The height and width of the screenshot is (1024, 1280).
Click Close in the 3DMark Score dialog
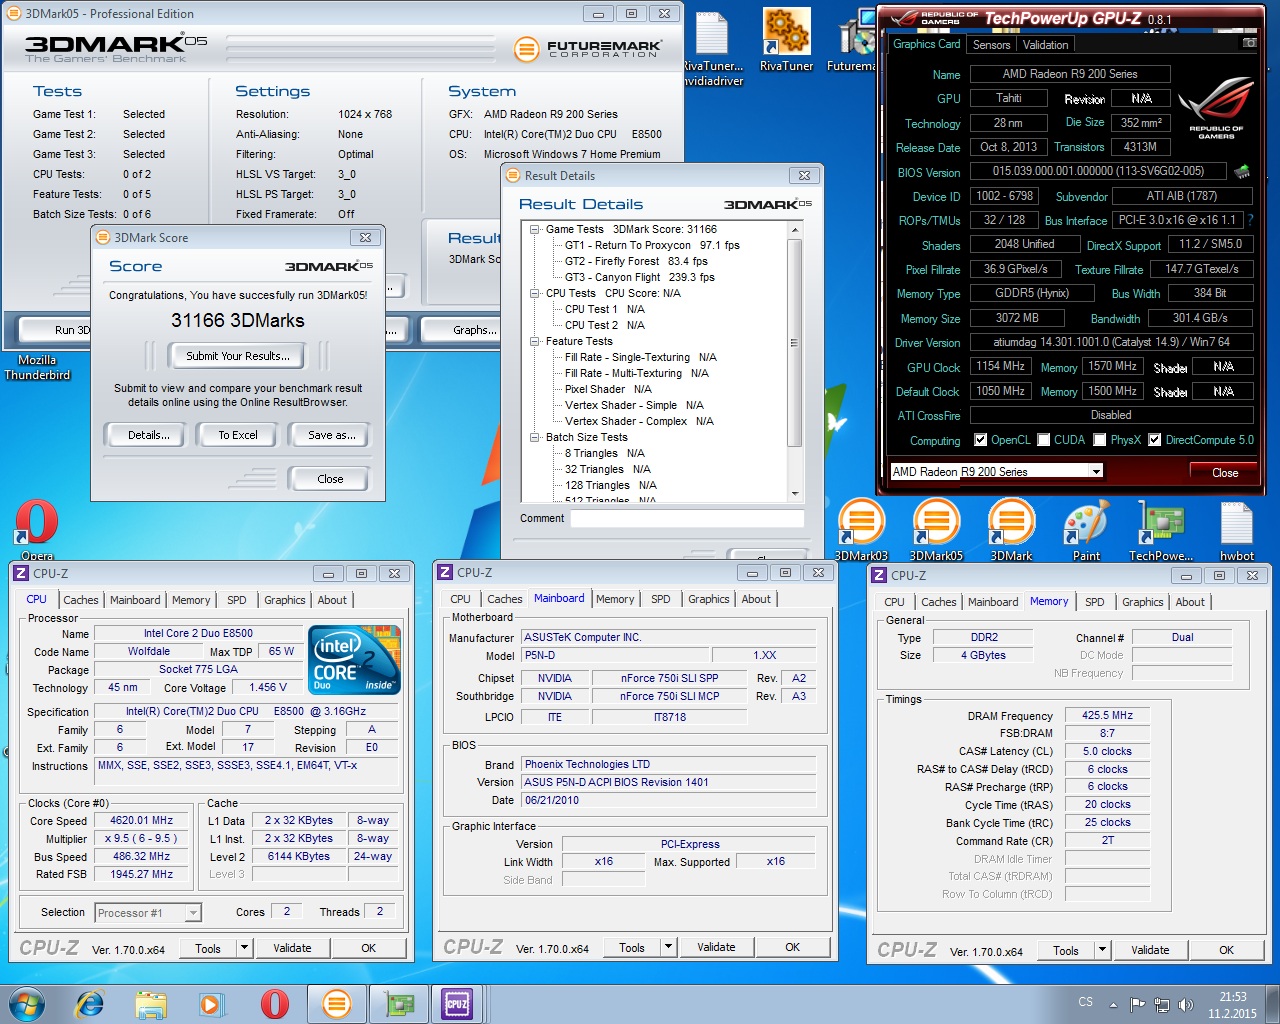coord(330,479)
